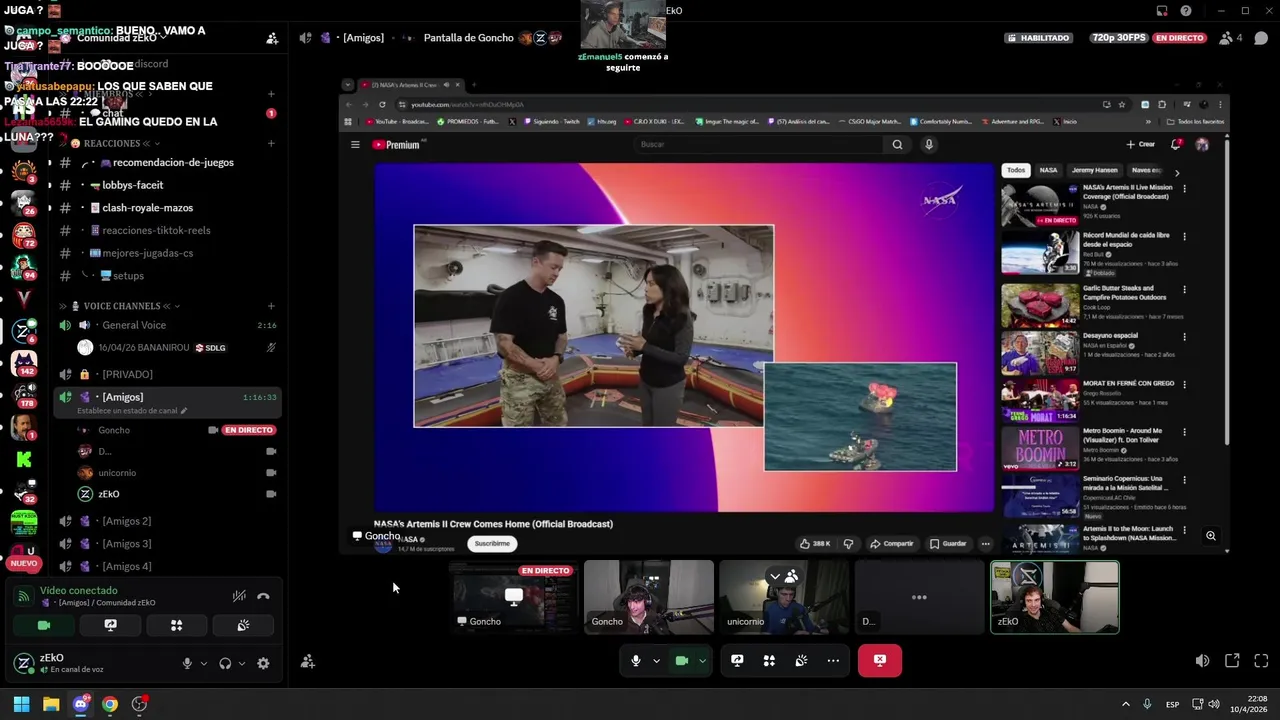Join the General Voice channel

pos(168,325)
